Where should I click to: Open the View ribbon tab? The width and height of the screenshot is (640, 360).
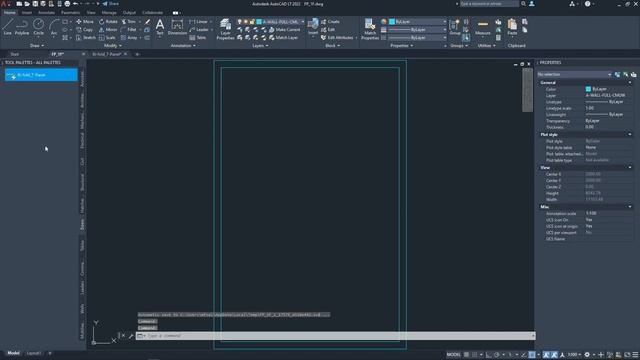click(91, 13)
